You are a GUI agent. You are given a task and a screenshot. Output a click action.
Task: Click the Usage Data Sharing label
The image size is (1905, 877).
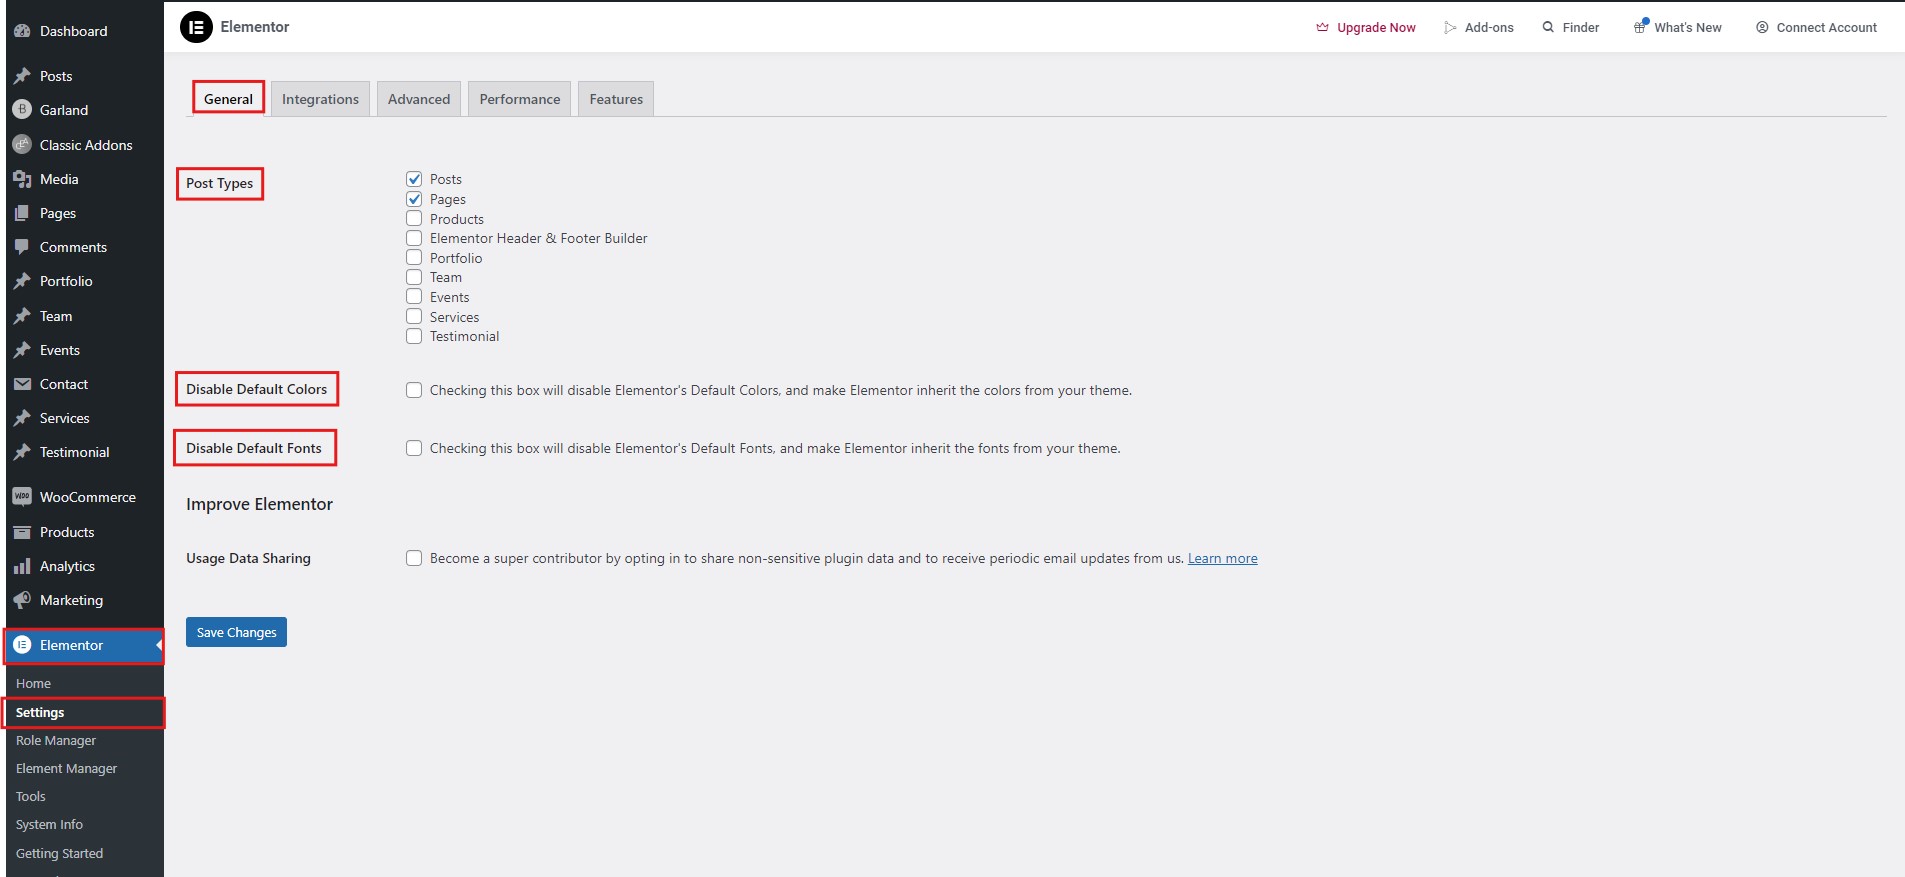point(248,558)
